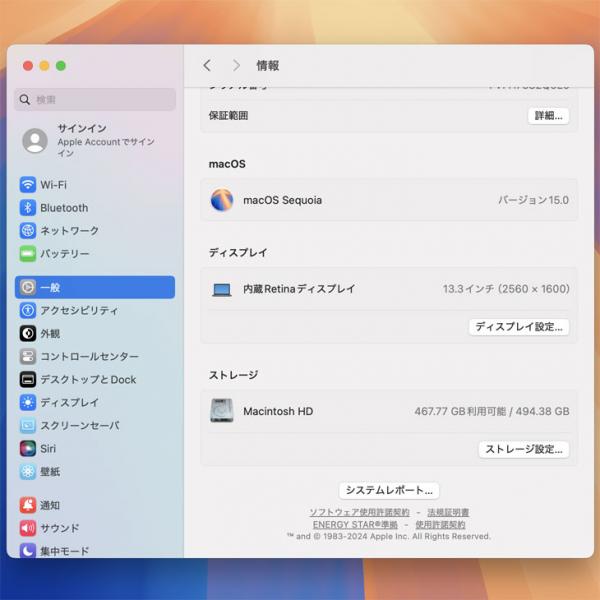This screenshot has height=600, width=600.
Task: Click the 一般 gear icon
Action: click(x=28, y=287)
